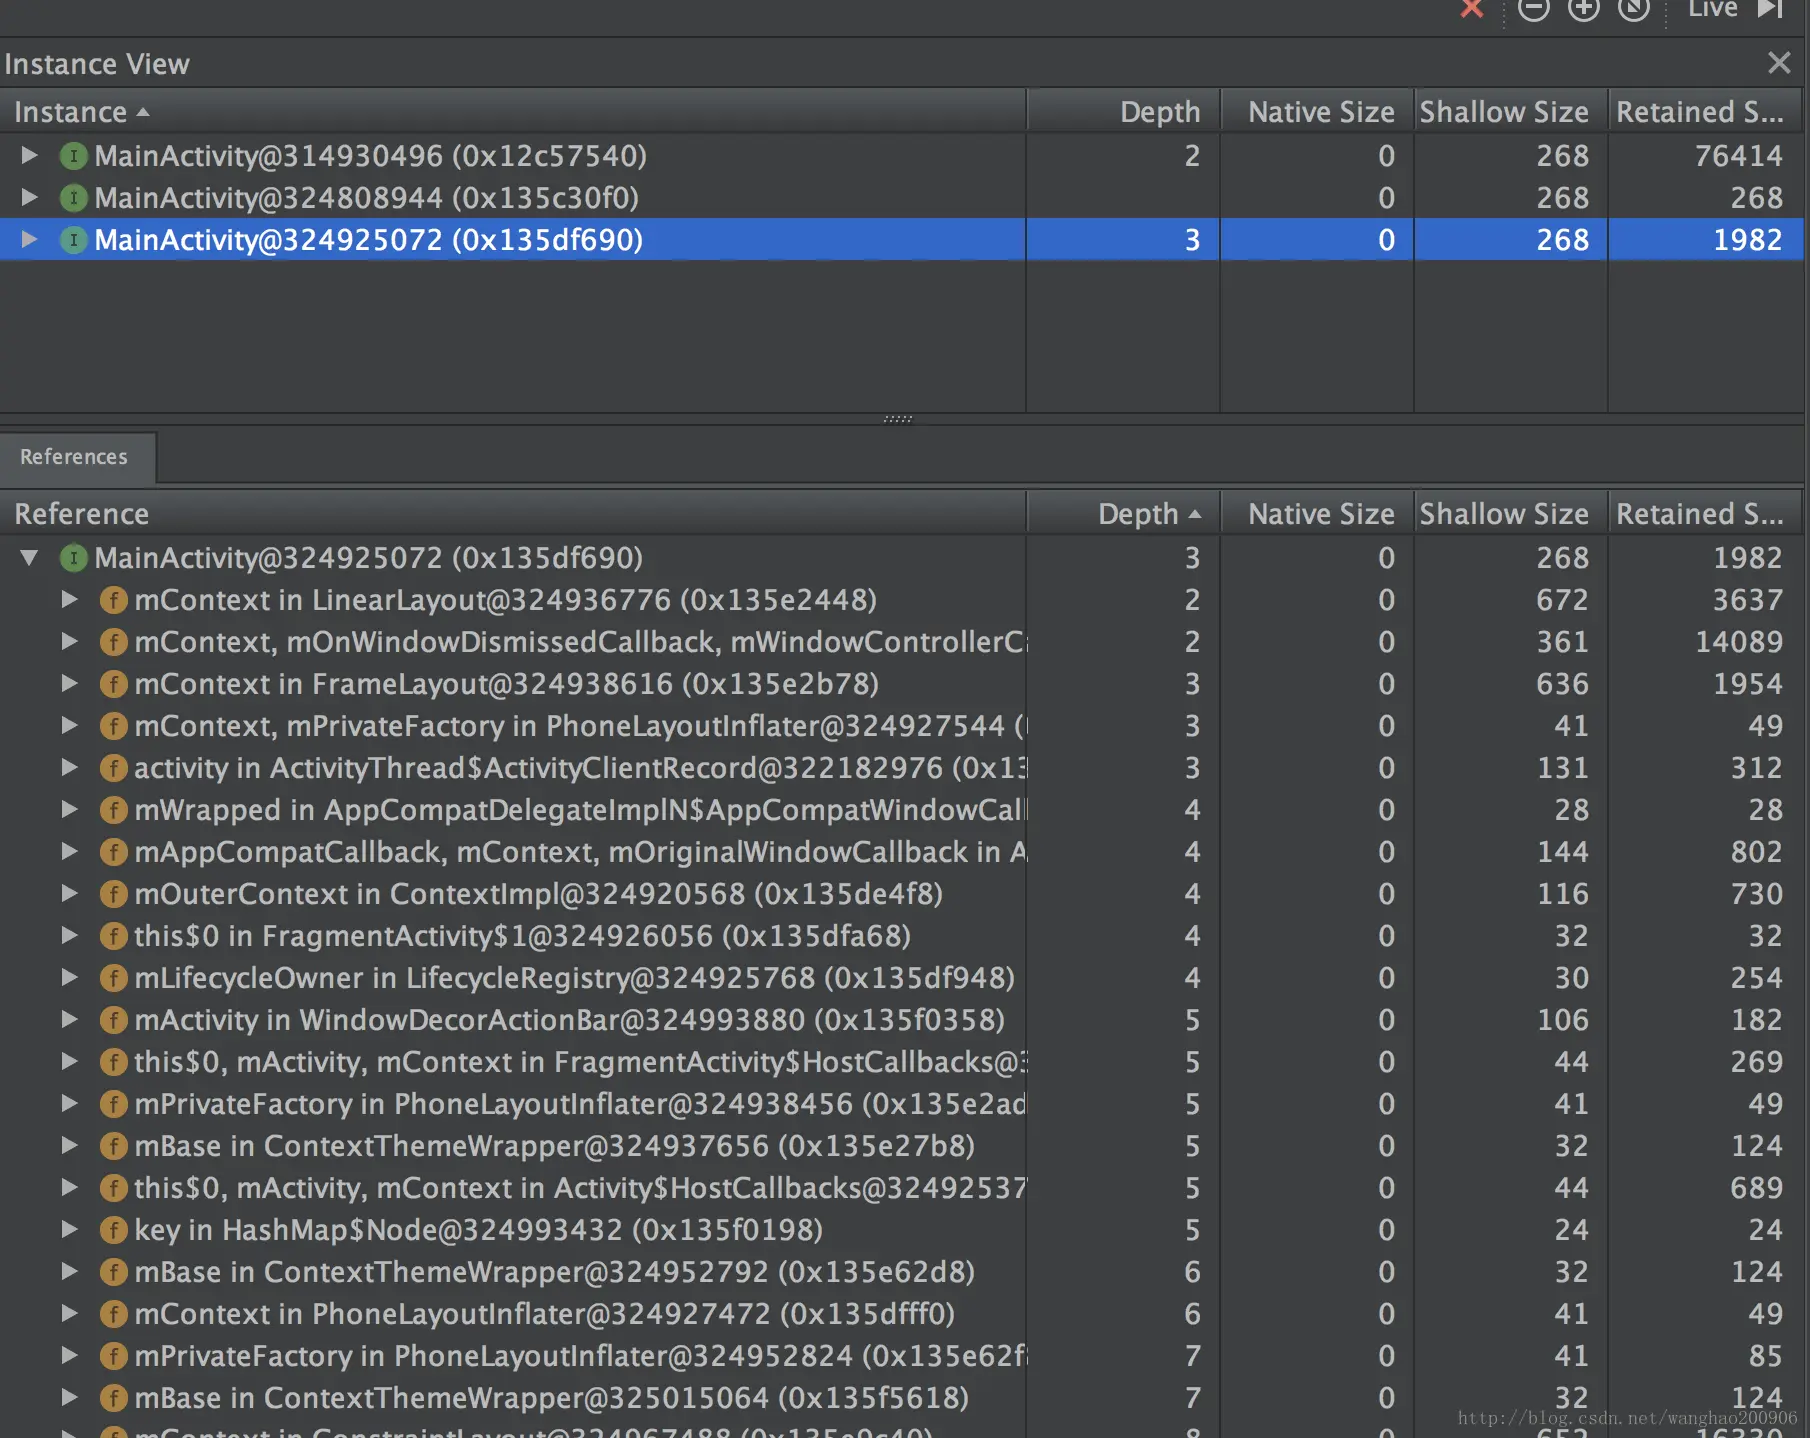
Task: Click field icon of mContext in LinearLayout row
Action: (x=114, y=600)
